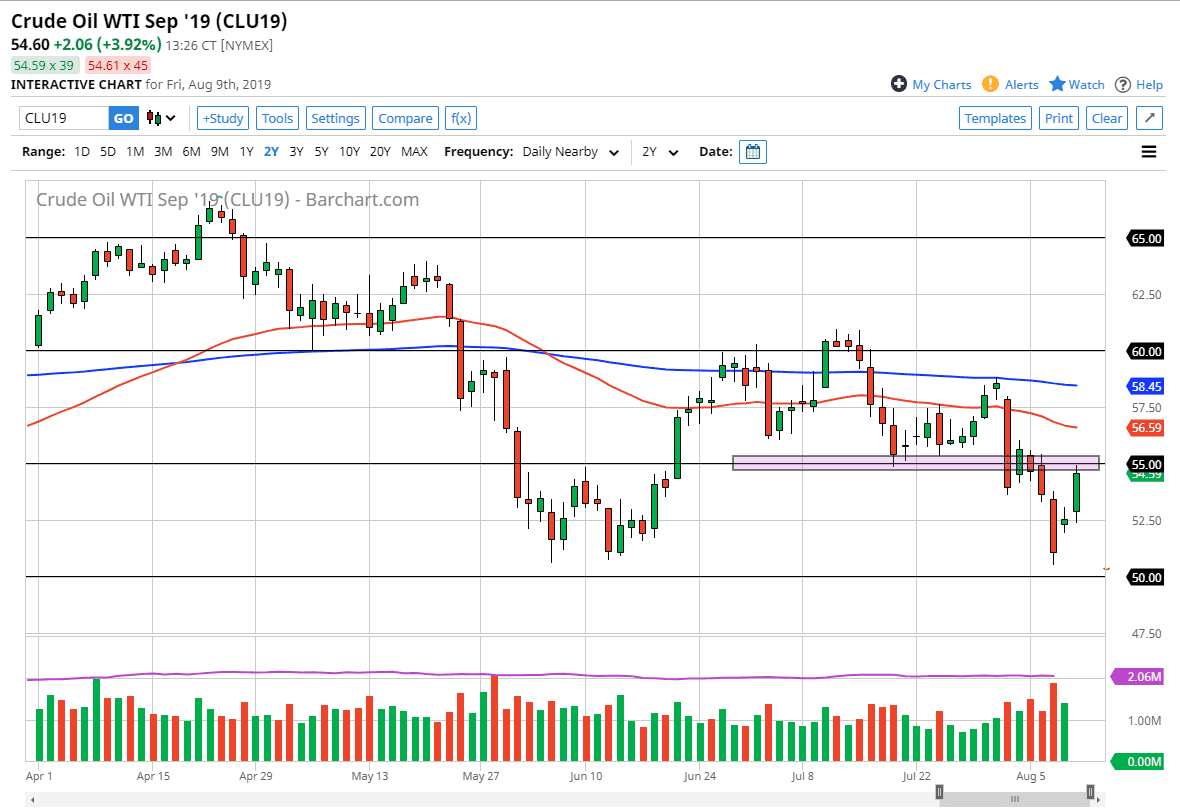Click the Watch star icon

point(1055,84)
